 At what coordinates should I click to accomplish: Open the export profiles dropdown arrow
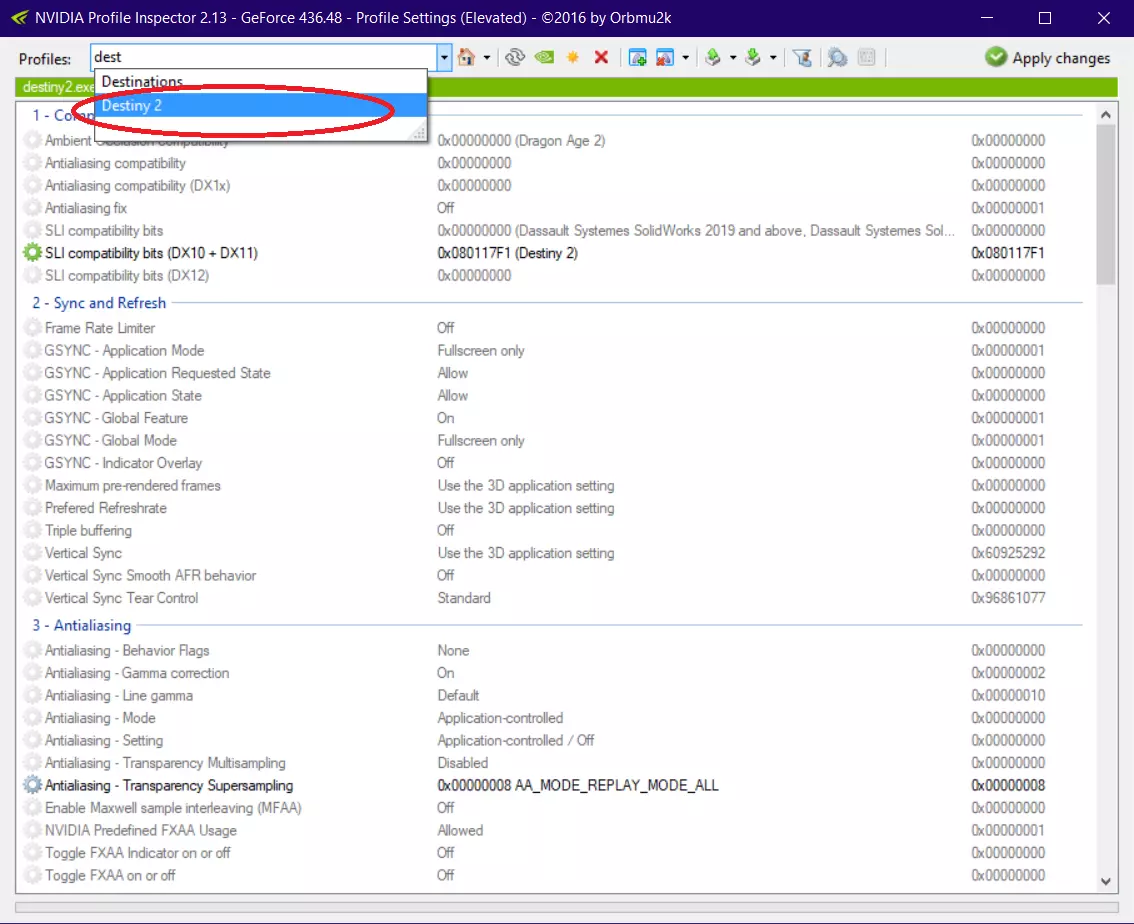click(733, 57)
